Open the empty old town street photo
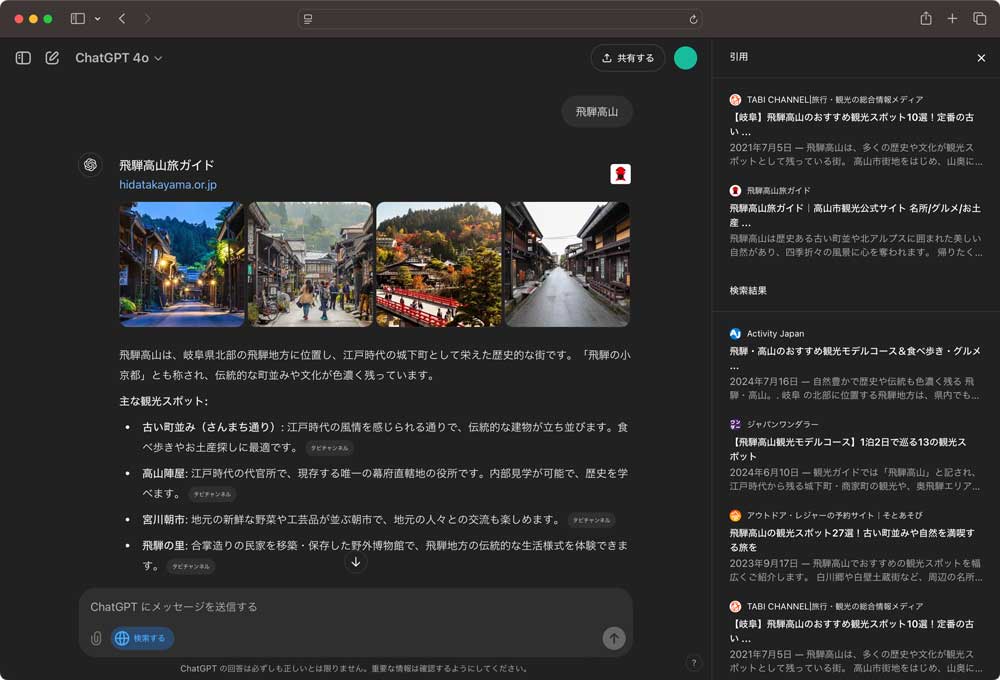 (x=568, y=264)
